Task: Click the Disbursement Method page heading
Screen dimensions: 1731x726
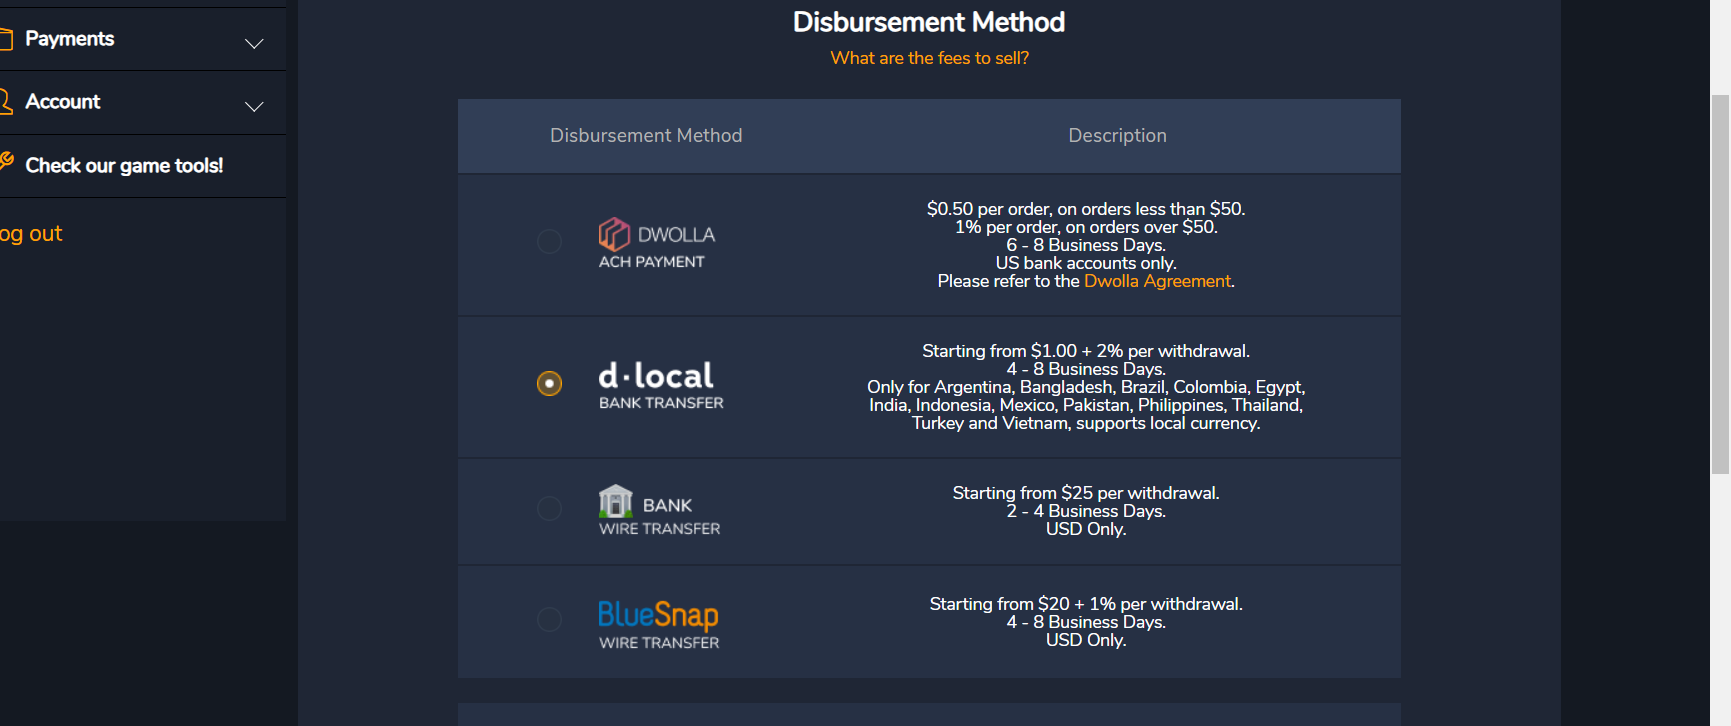Action: pos(929,22)
